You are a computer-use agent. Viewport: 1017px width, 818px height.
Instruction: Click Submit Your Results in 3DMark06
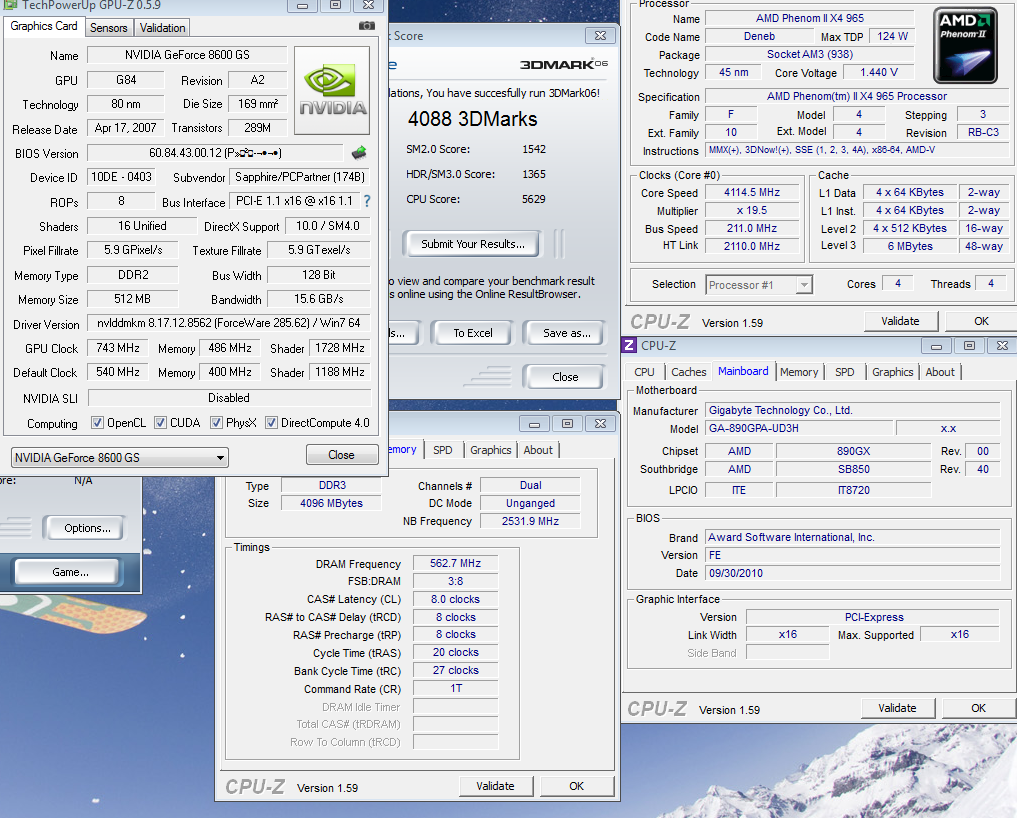pos(472,244)
